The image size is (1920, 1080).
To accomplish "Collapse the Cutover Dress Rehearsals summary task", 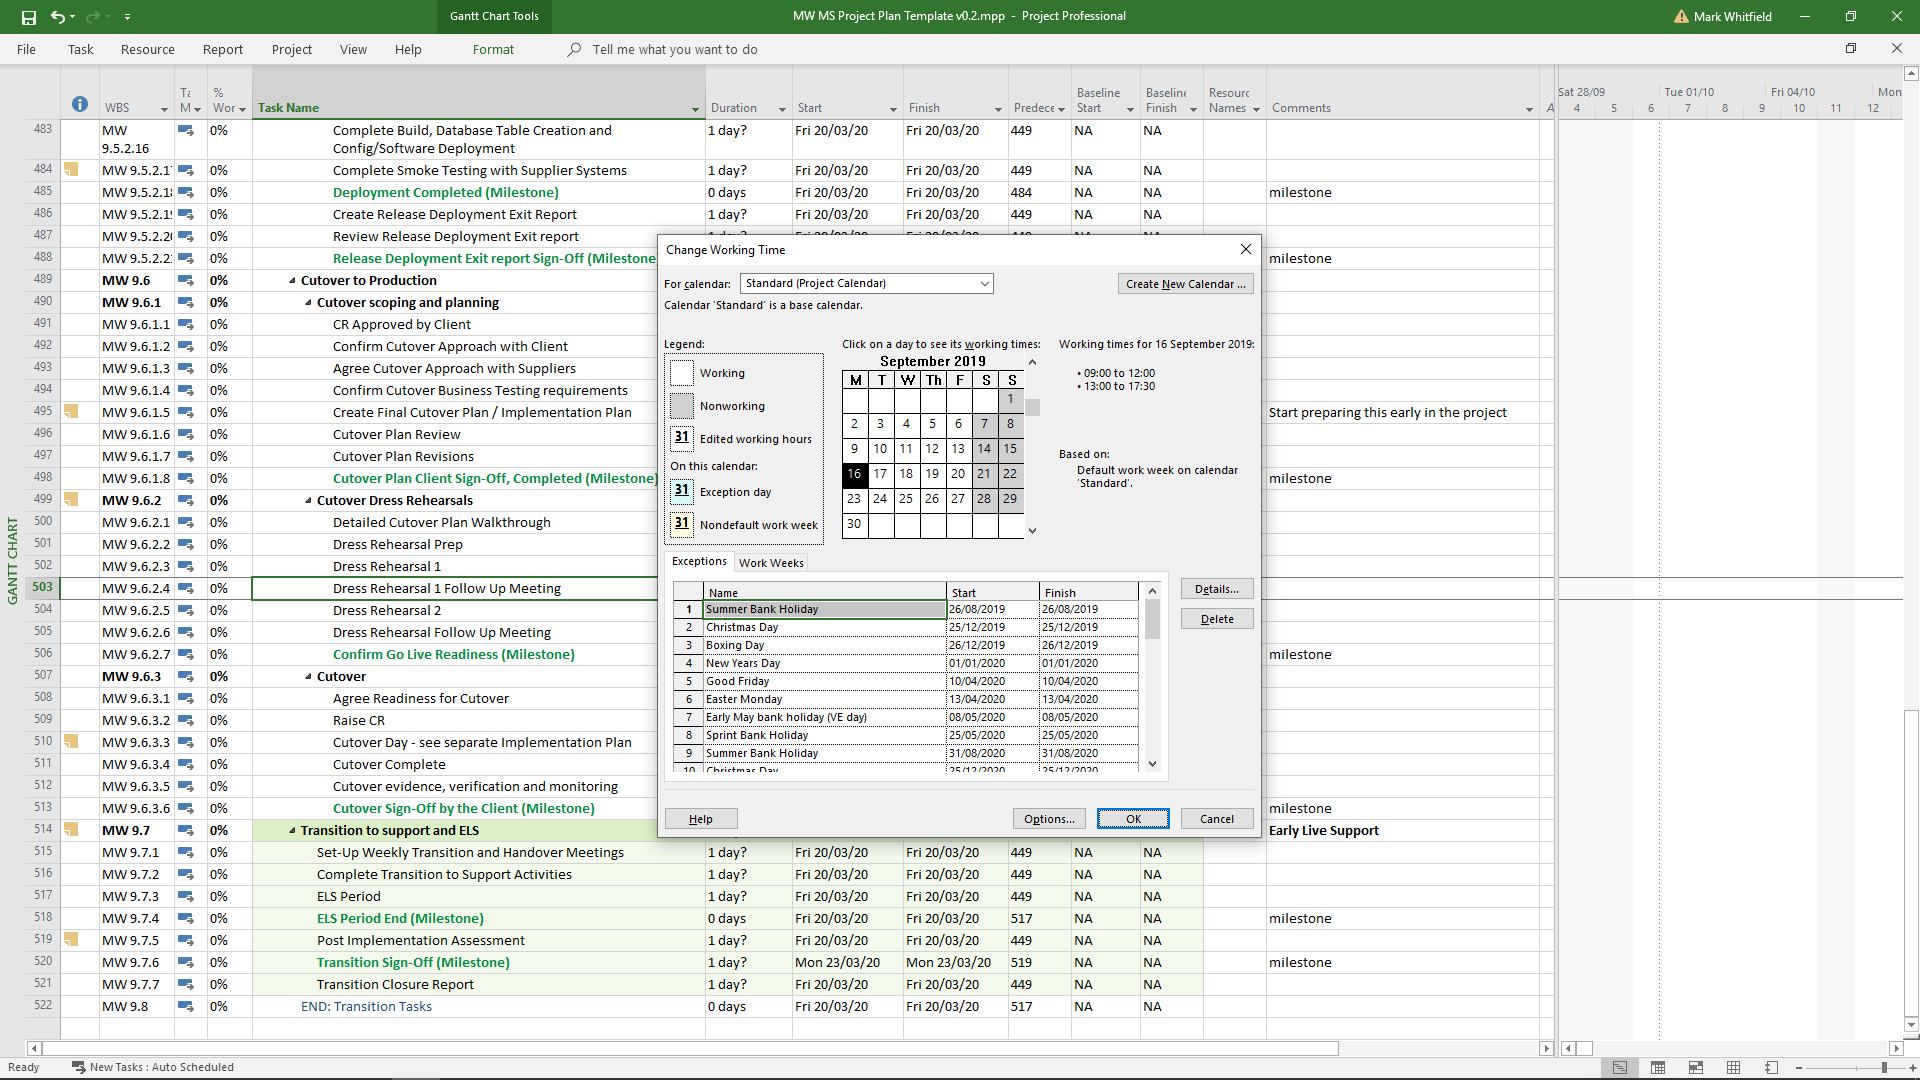I will point(308,501).
